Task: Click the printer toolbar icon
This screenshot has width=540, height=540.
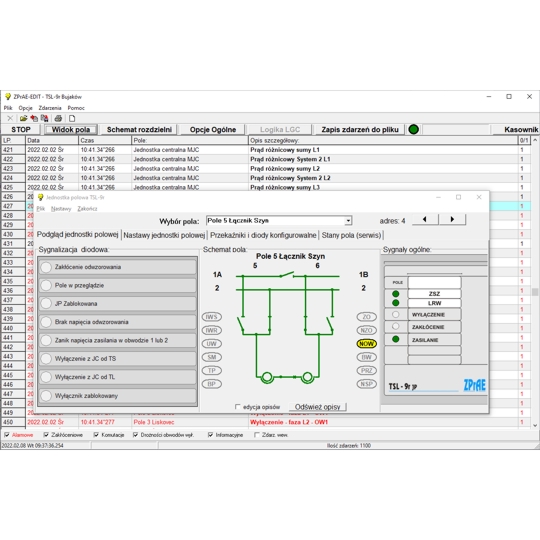Action: (x=58, y=118)
